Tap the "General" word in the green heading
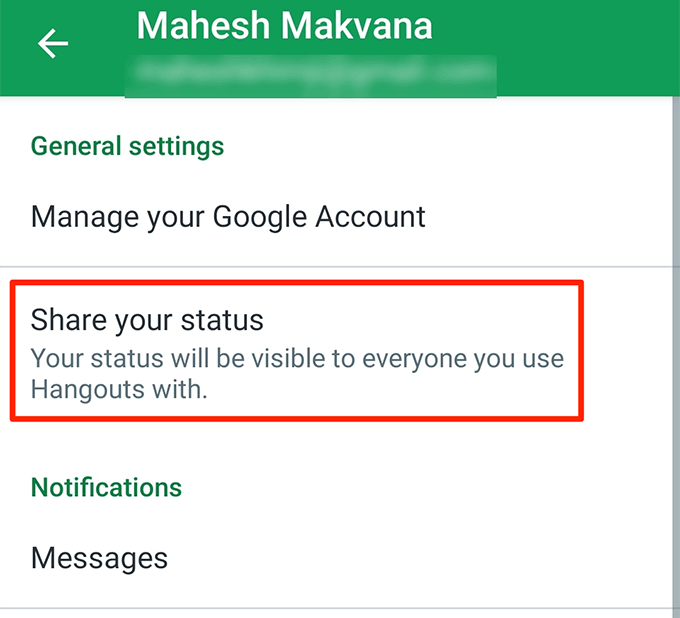This screenshot has width=680, height=618. [75, 147]
